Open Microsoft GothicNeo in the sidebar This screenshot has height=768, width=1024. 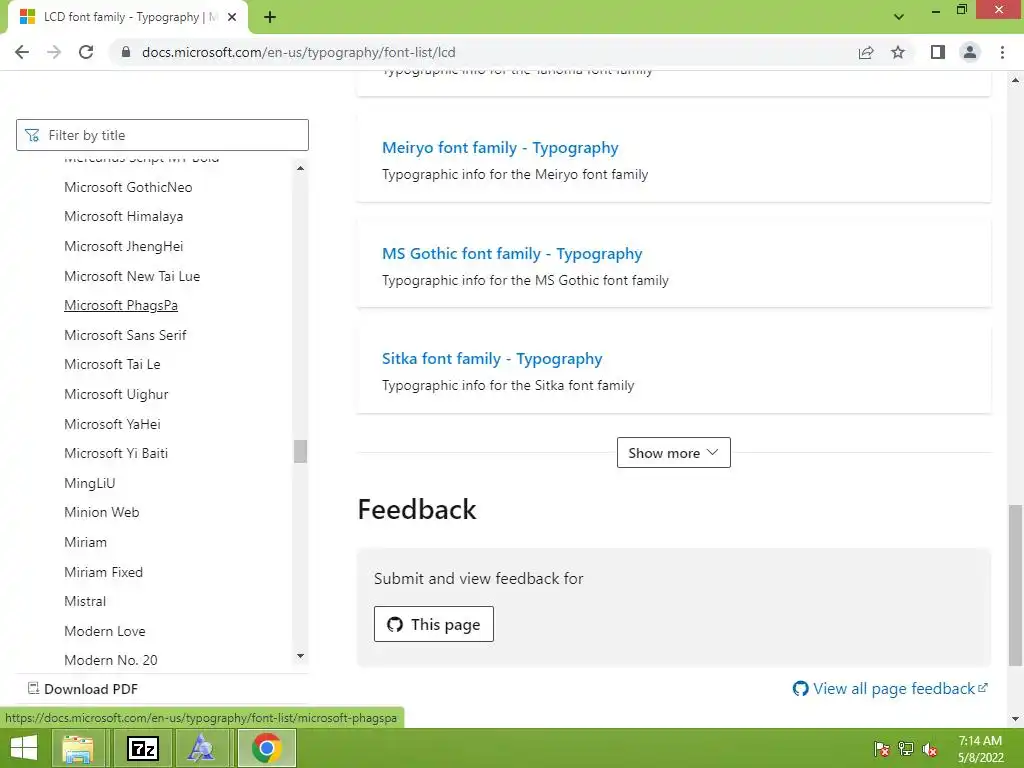point(128,187)
